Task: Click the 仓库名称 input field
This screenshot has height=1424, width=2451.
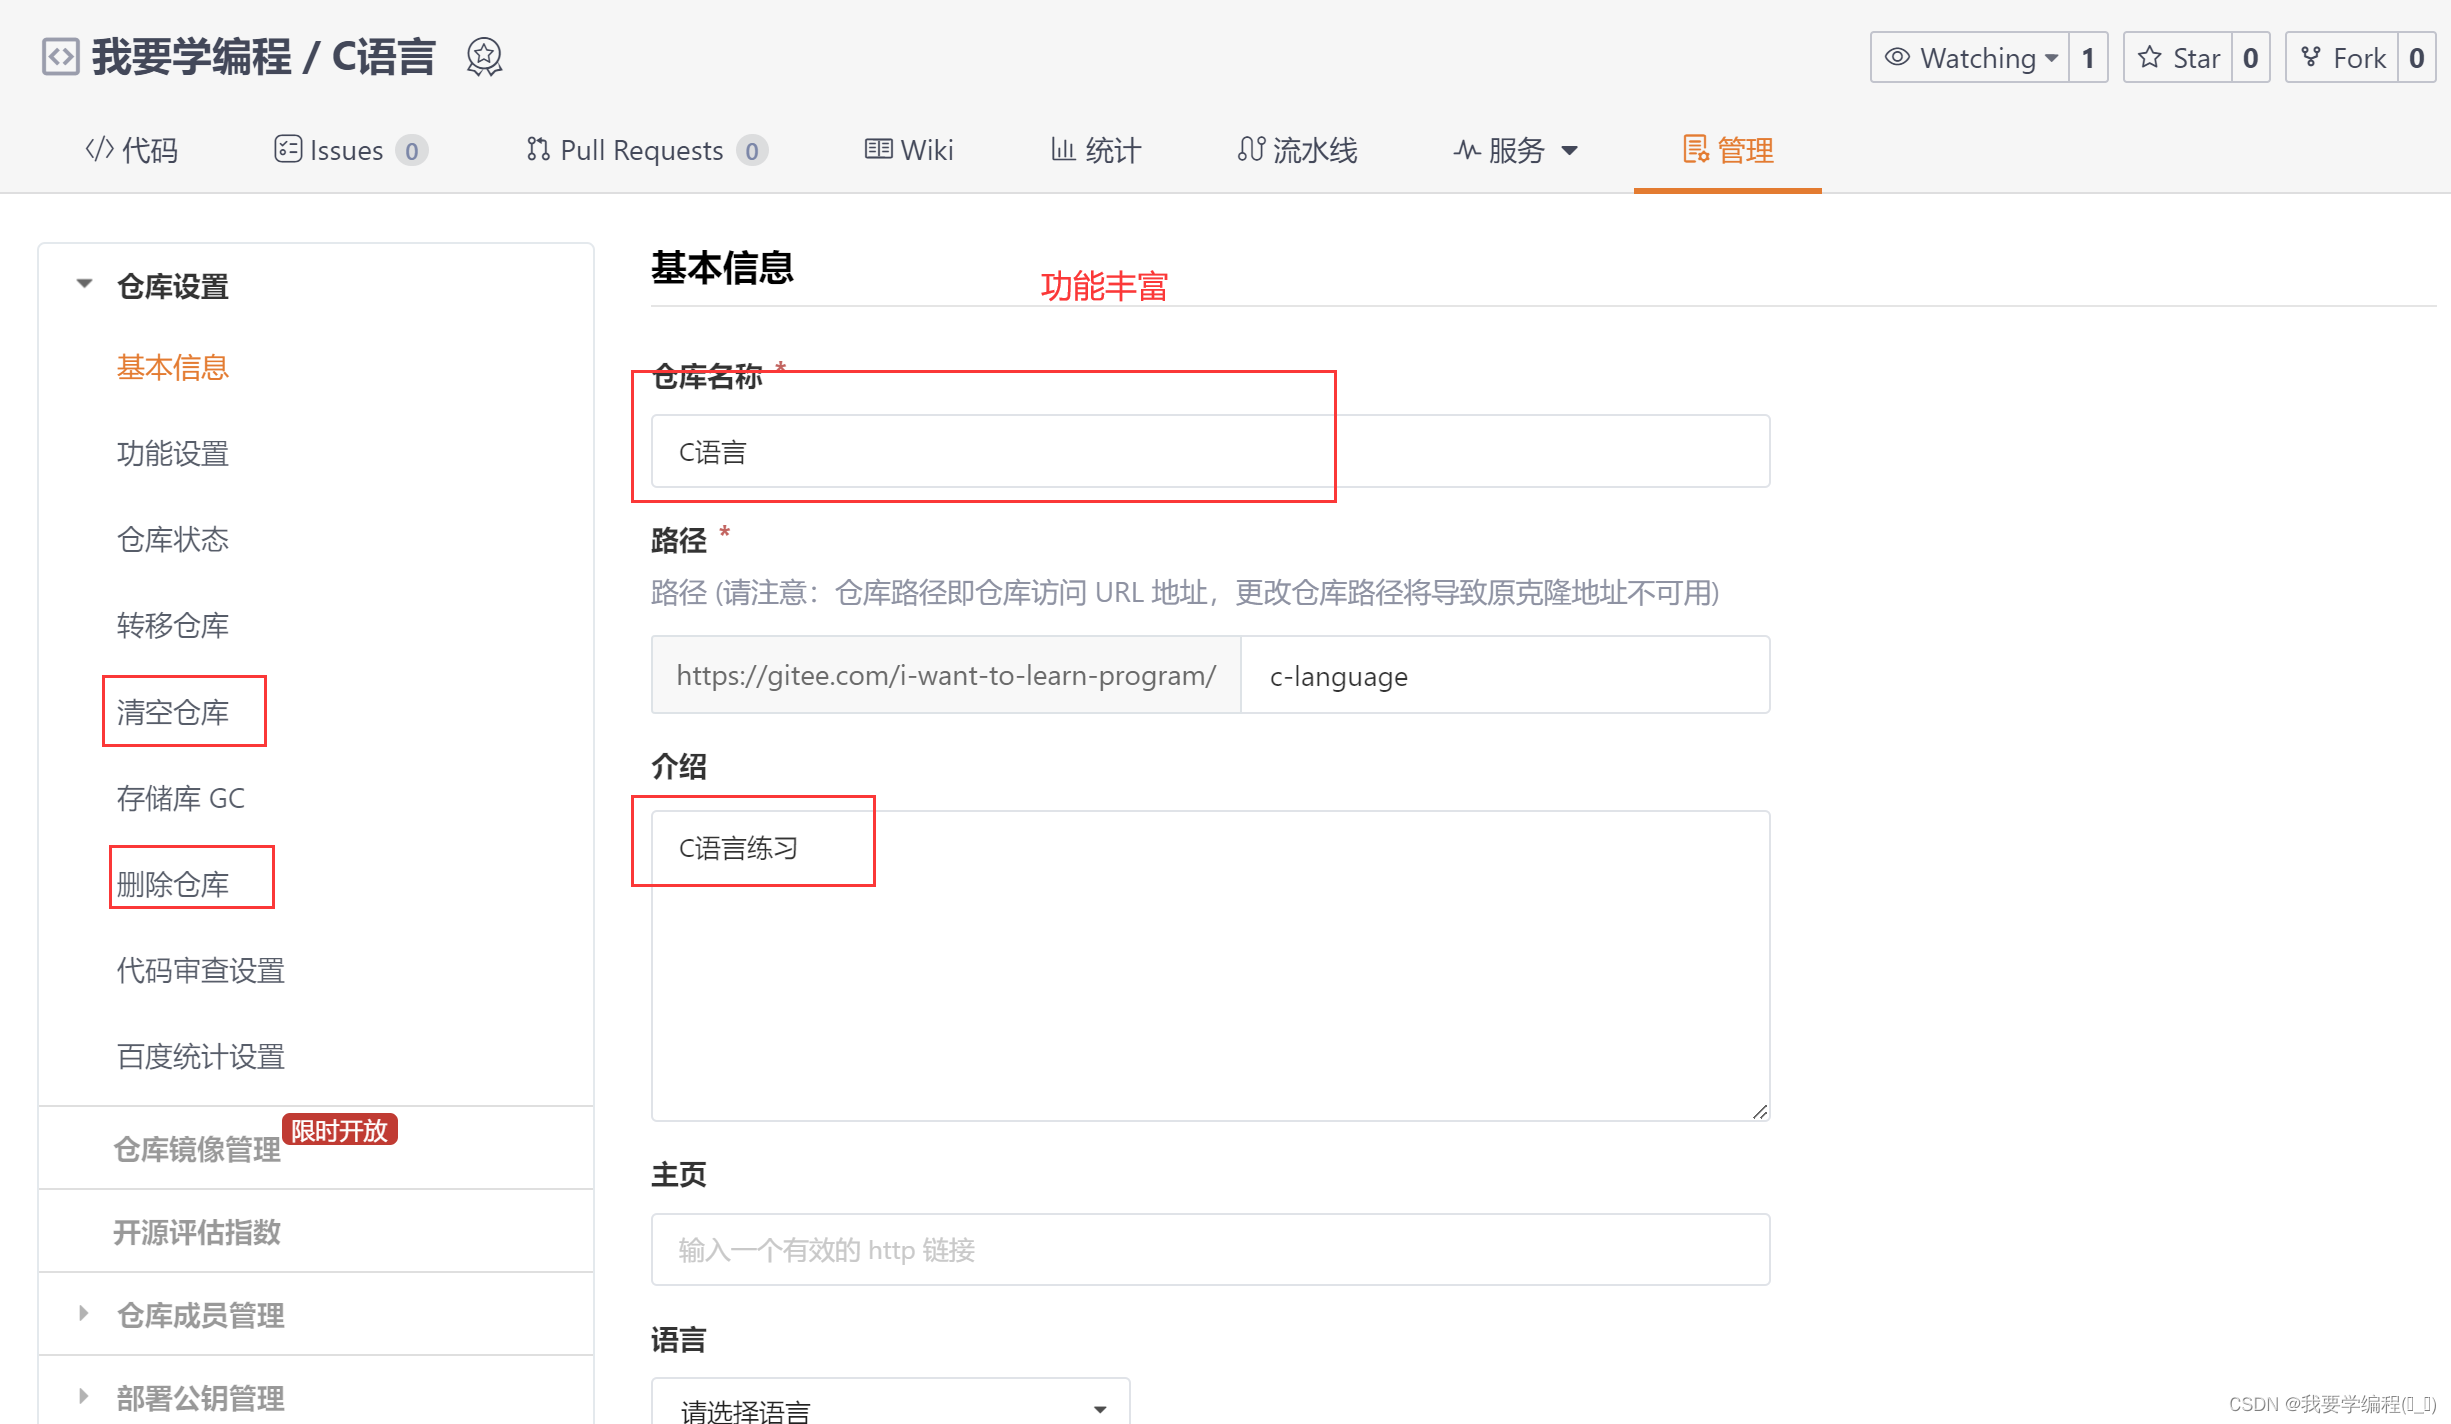Action: point(1210,451)
